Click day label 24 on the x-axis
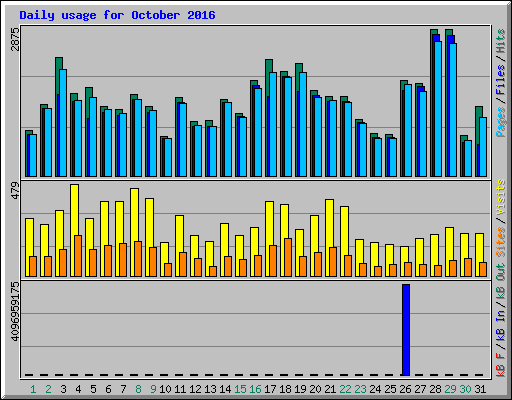This screenshot has width=512, height=400. 375,389
